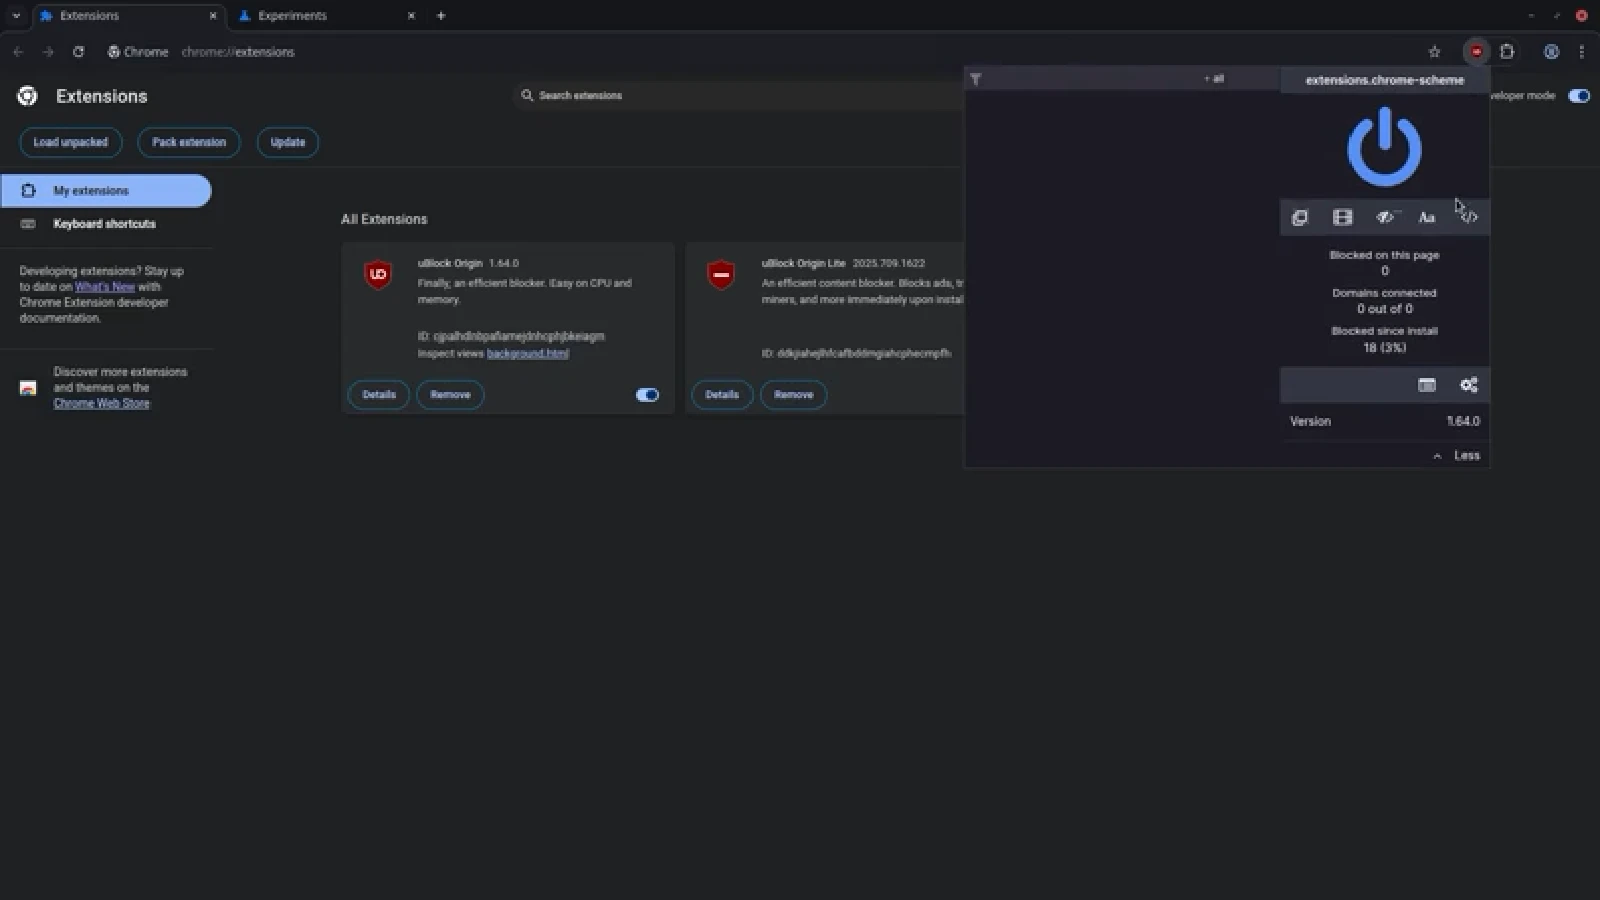
Task: Click the extensions.chrome-scheme hostname header
Action: point(1384,80)
